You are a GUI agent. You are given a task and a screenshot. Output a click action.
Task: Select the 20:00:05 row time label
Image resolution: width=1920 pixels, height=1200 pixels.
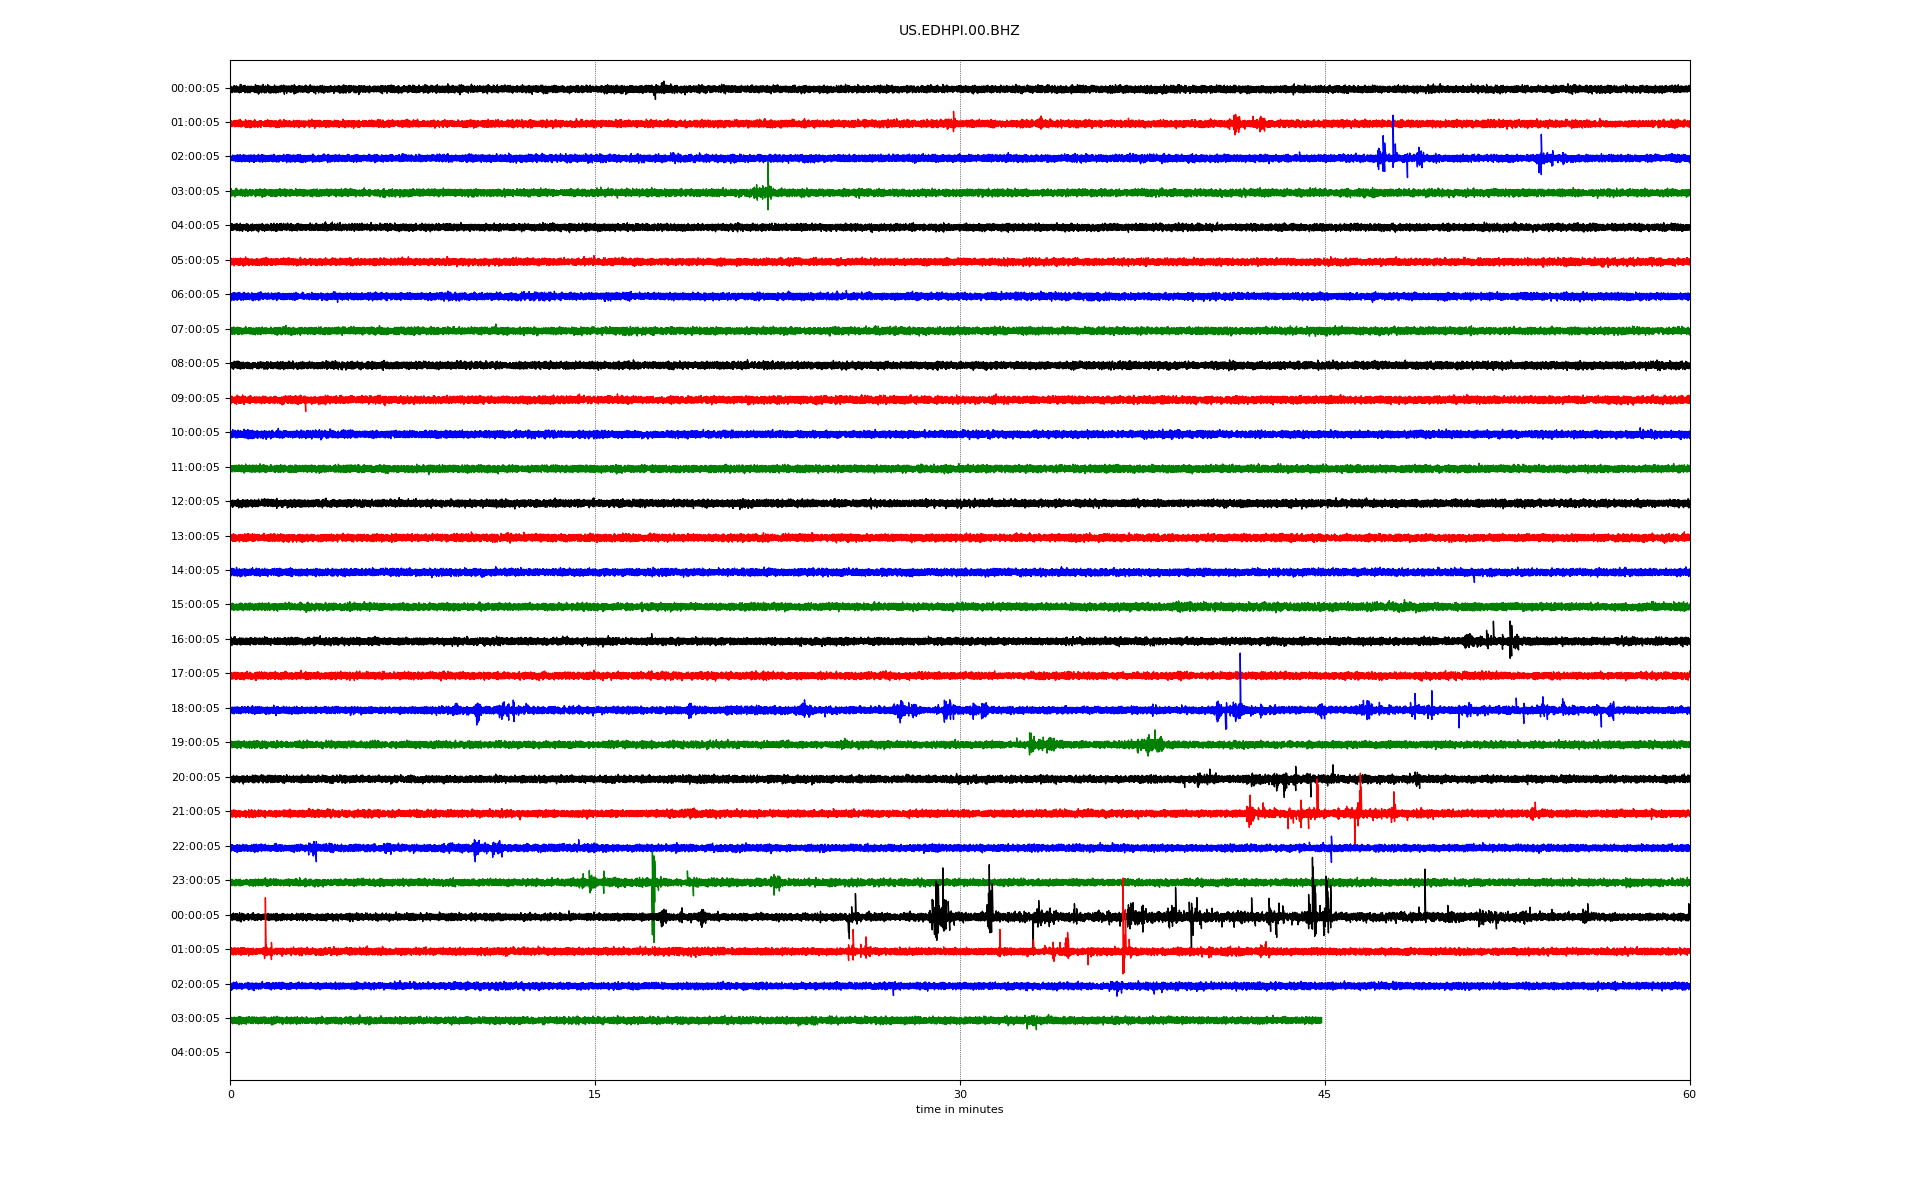click(195, 778)
